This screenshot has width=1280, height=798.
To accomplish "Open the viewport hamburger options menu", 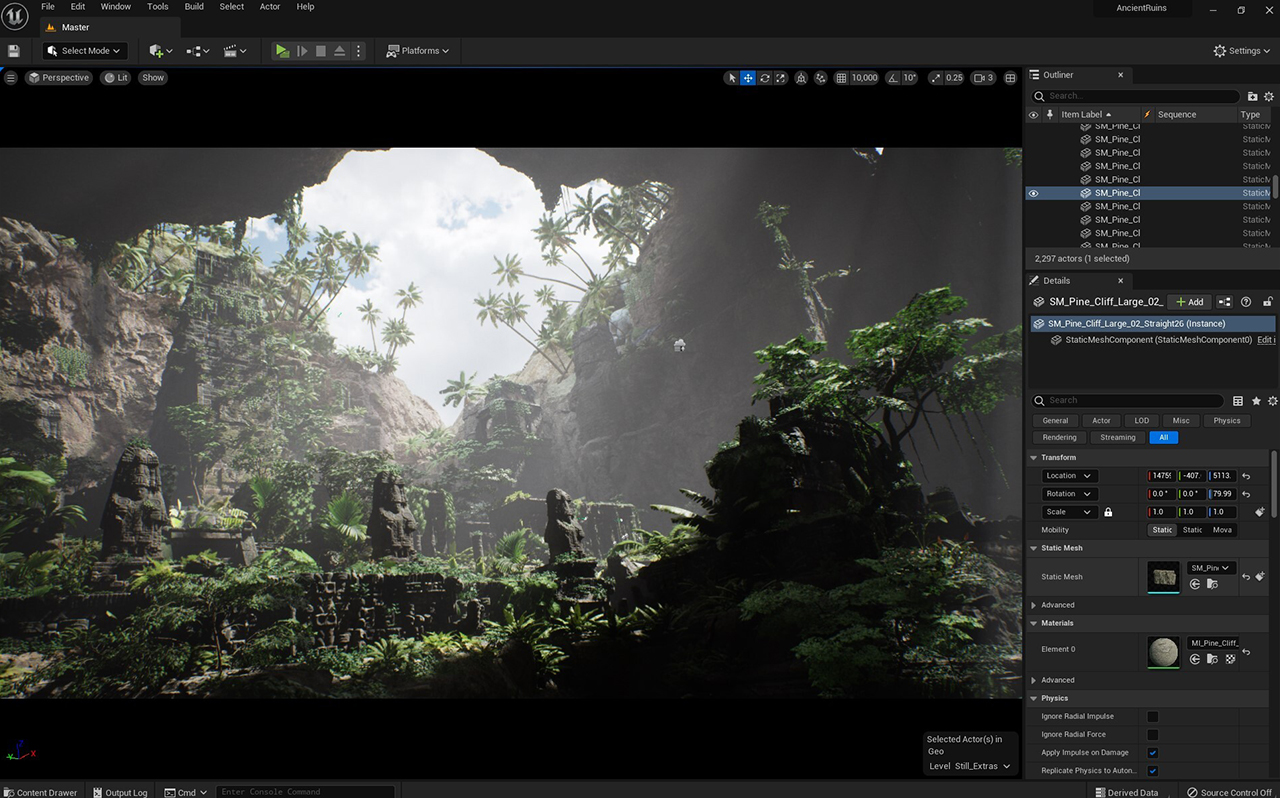I will [11, 78].
